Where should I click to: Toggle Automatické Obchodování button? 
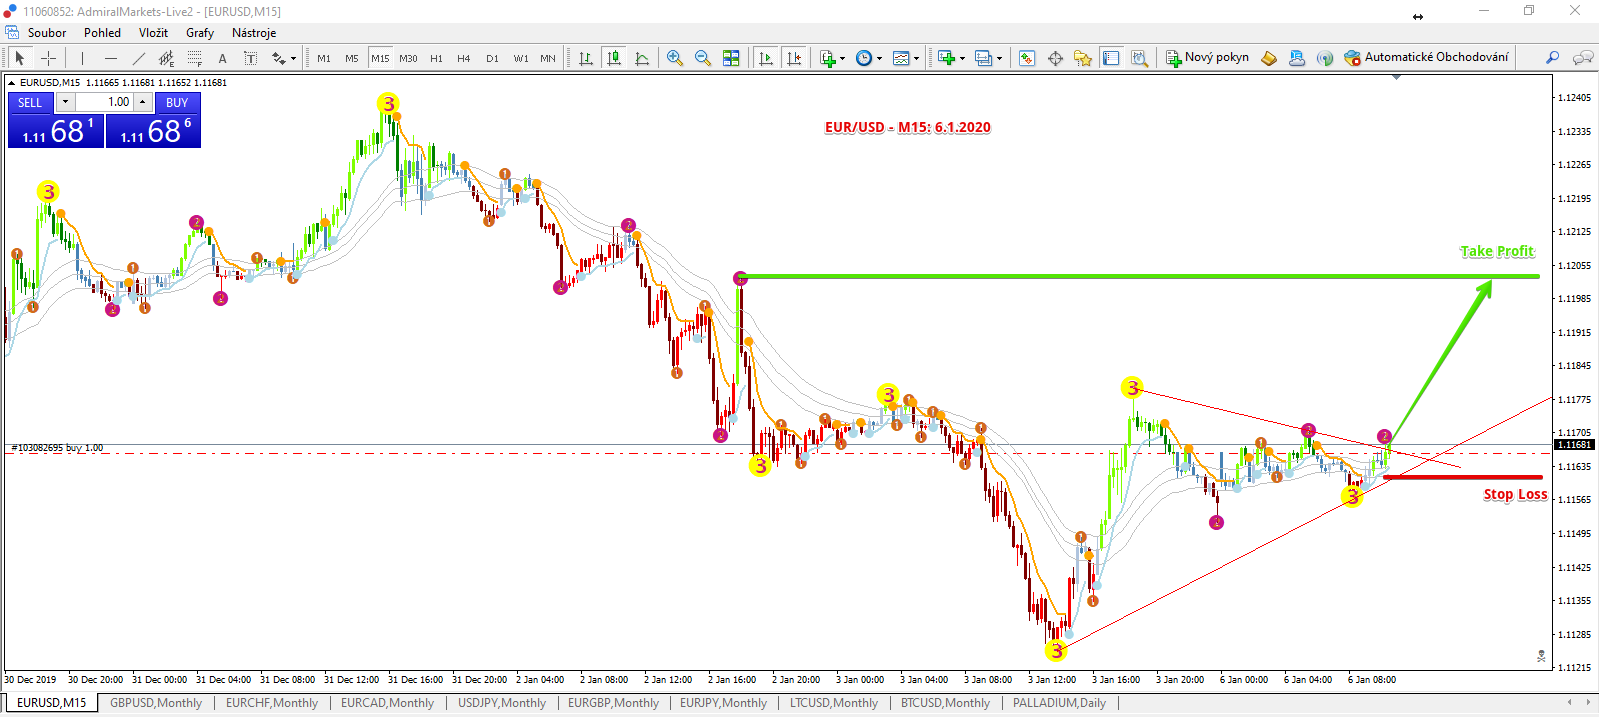pyautogui.click(x=1426, y=58)
